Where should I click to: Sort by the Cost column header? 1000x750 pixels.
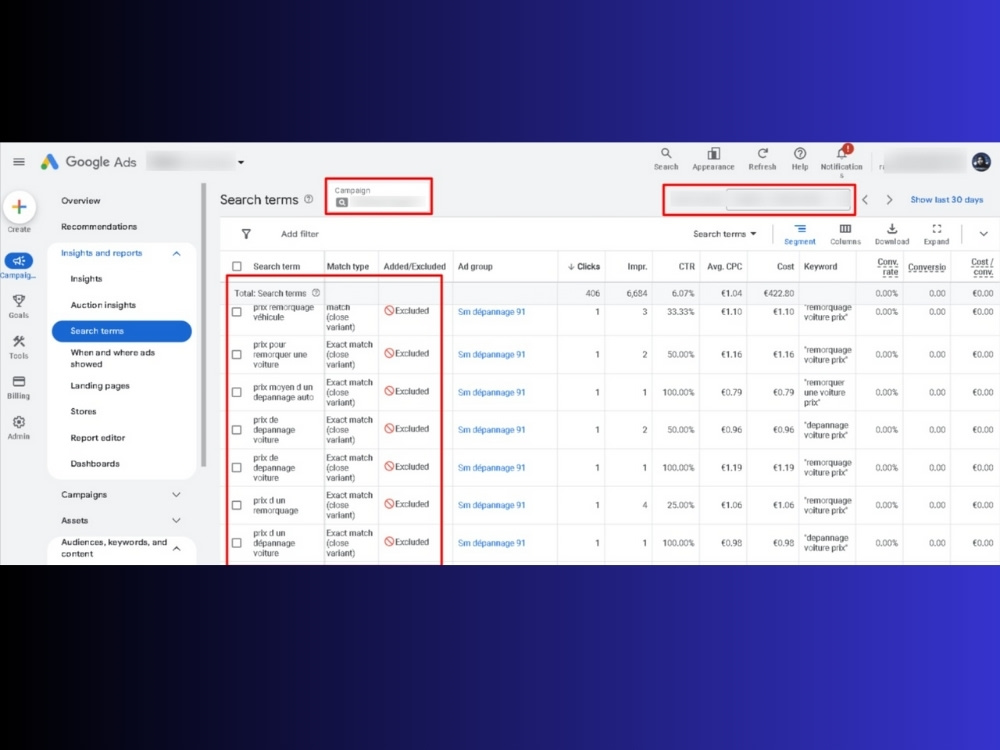pyautogui.click(x=785, y=267)
